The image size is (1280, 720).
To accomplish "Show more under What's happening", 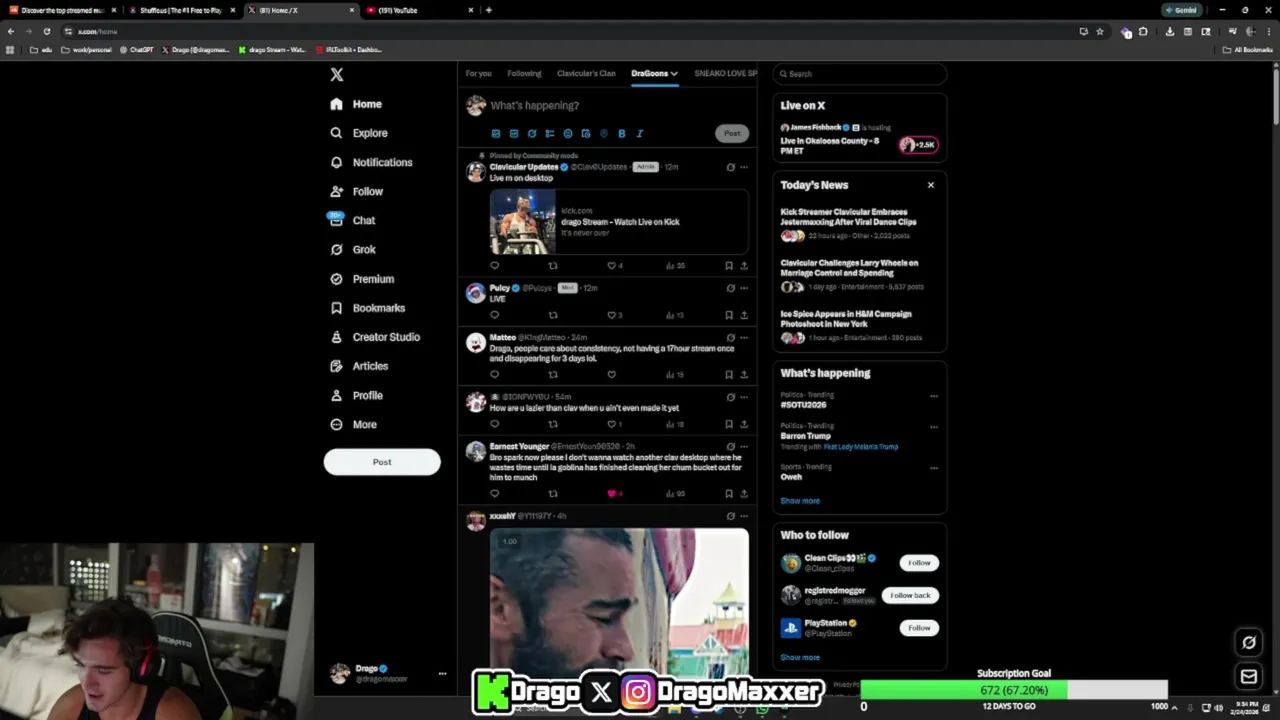I will [800, 501].
